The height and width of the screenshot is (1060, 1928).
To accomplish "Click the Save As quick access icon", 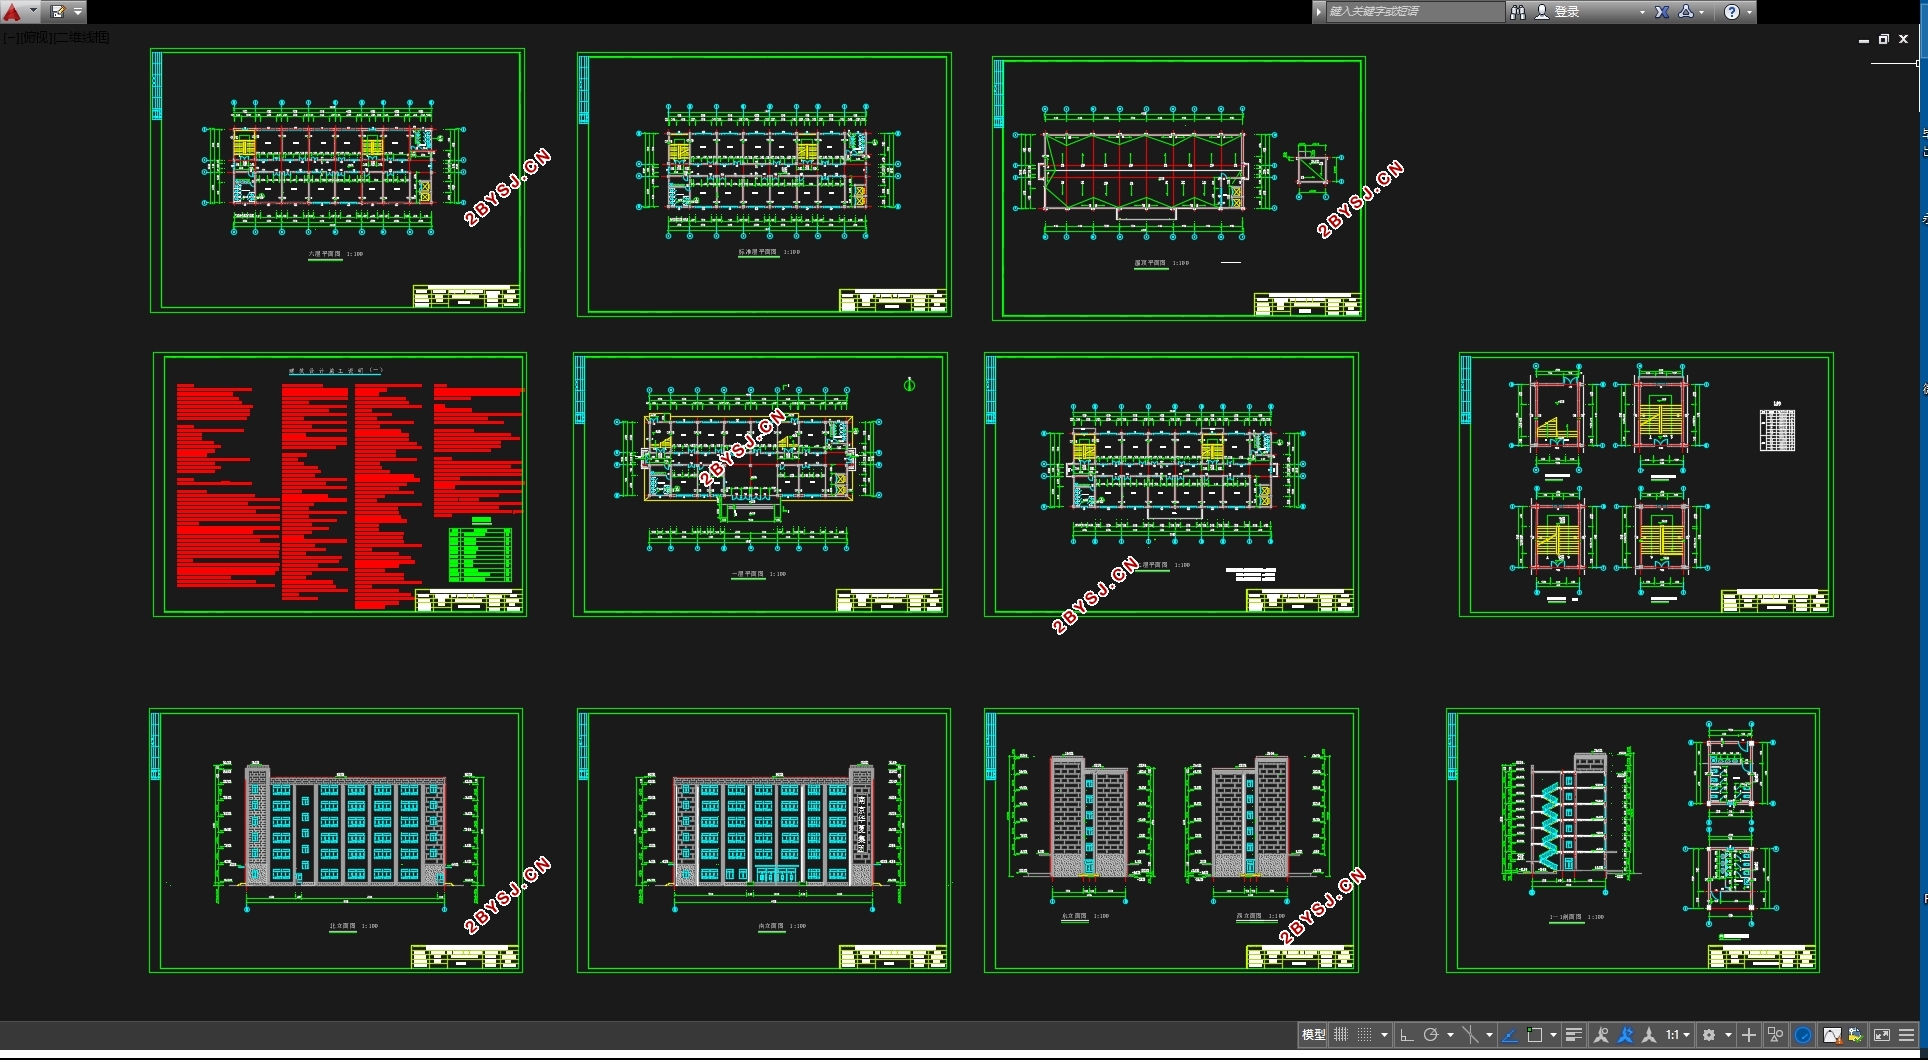I will pyautogui.click(x=58, y=12).
